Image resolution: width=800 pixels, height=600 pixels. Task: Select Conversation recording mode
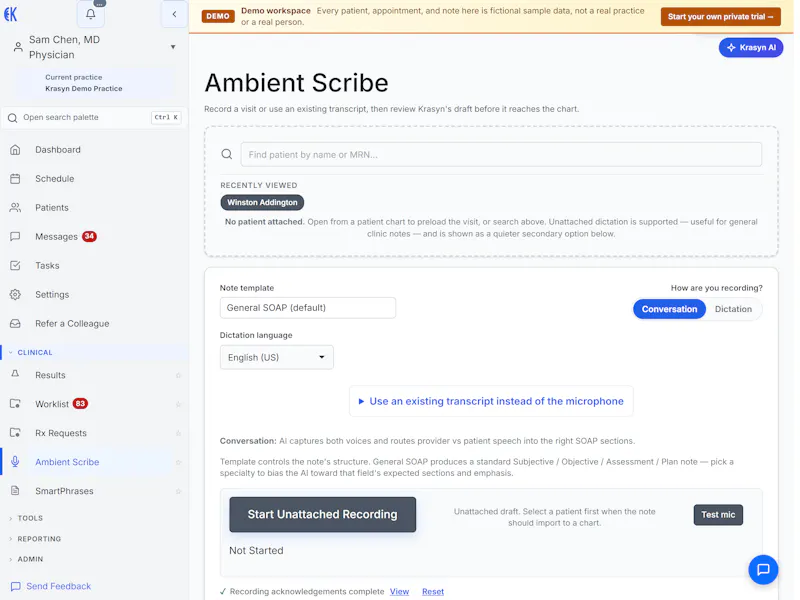tap(669, 309)
